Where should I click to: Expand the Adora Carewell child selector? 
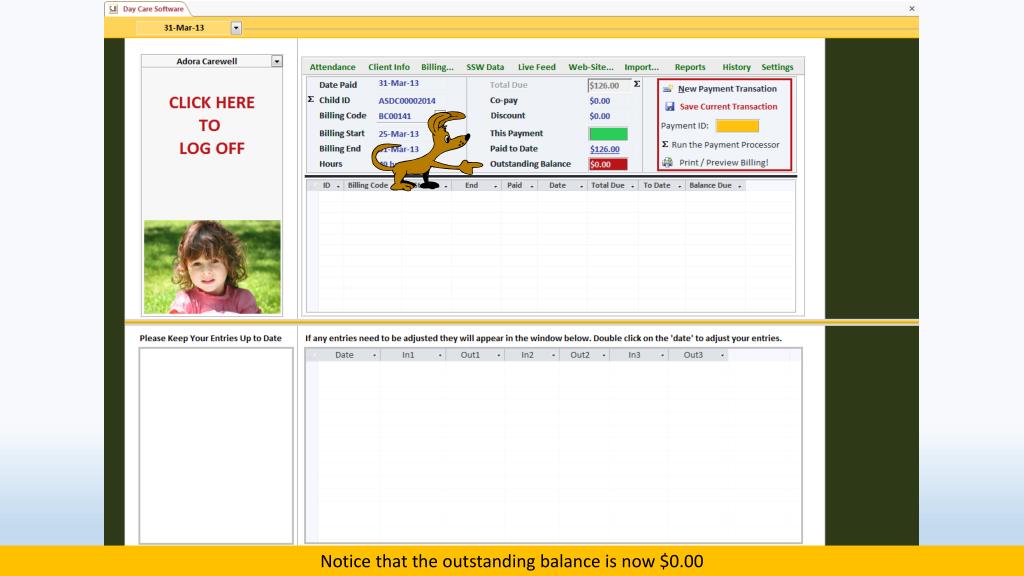tap(277, 61)
